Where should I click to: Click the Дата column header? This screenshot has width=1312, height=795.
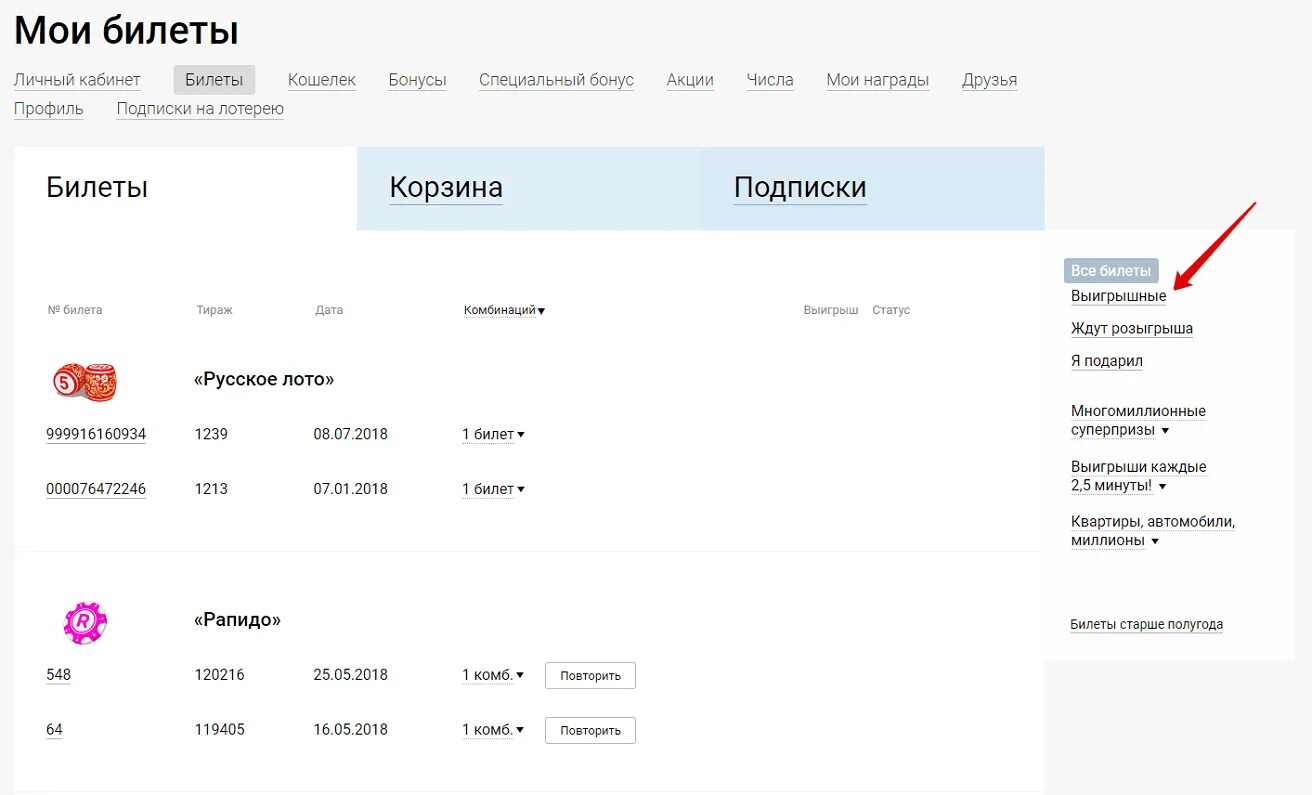pos(329,310)
